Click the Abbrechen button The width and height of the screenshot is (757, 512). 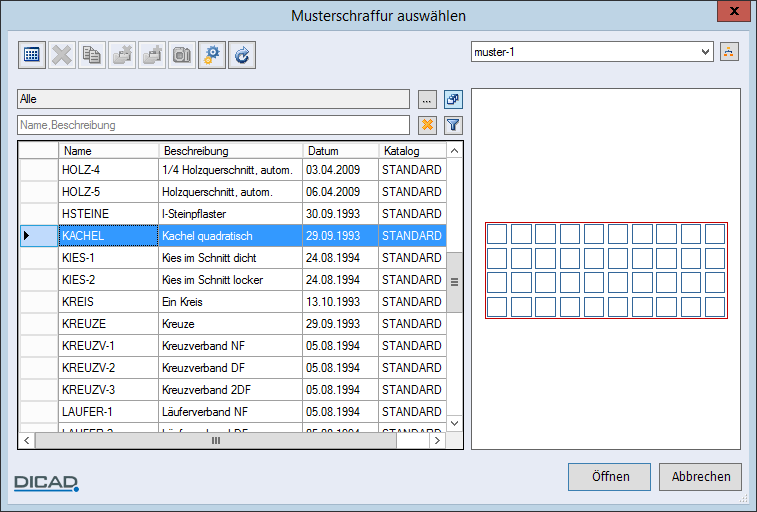click(701, 477)
